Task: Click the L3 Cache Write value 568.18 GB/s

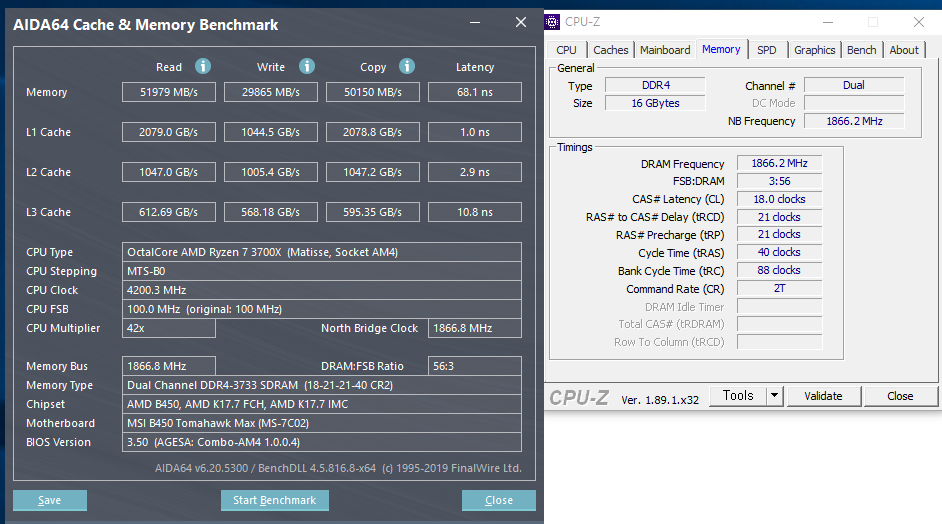Action: click(271, 212)
